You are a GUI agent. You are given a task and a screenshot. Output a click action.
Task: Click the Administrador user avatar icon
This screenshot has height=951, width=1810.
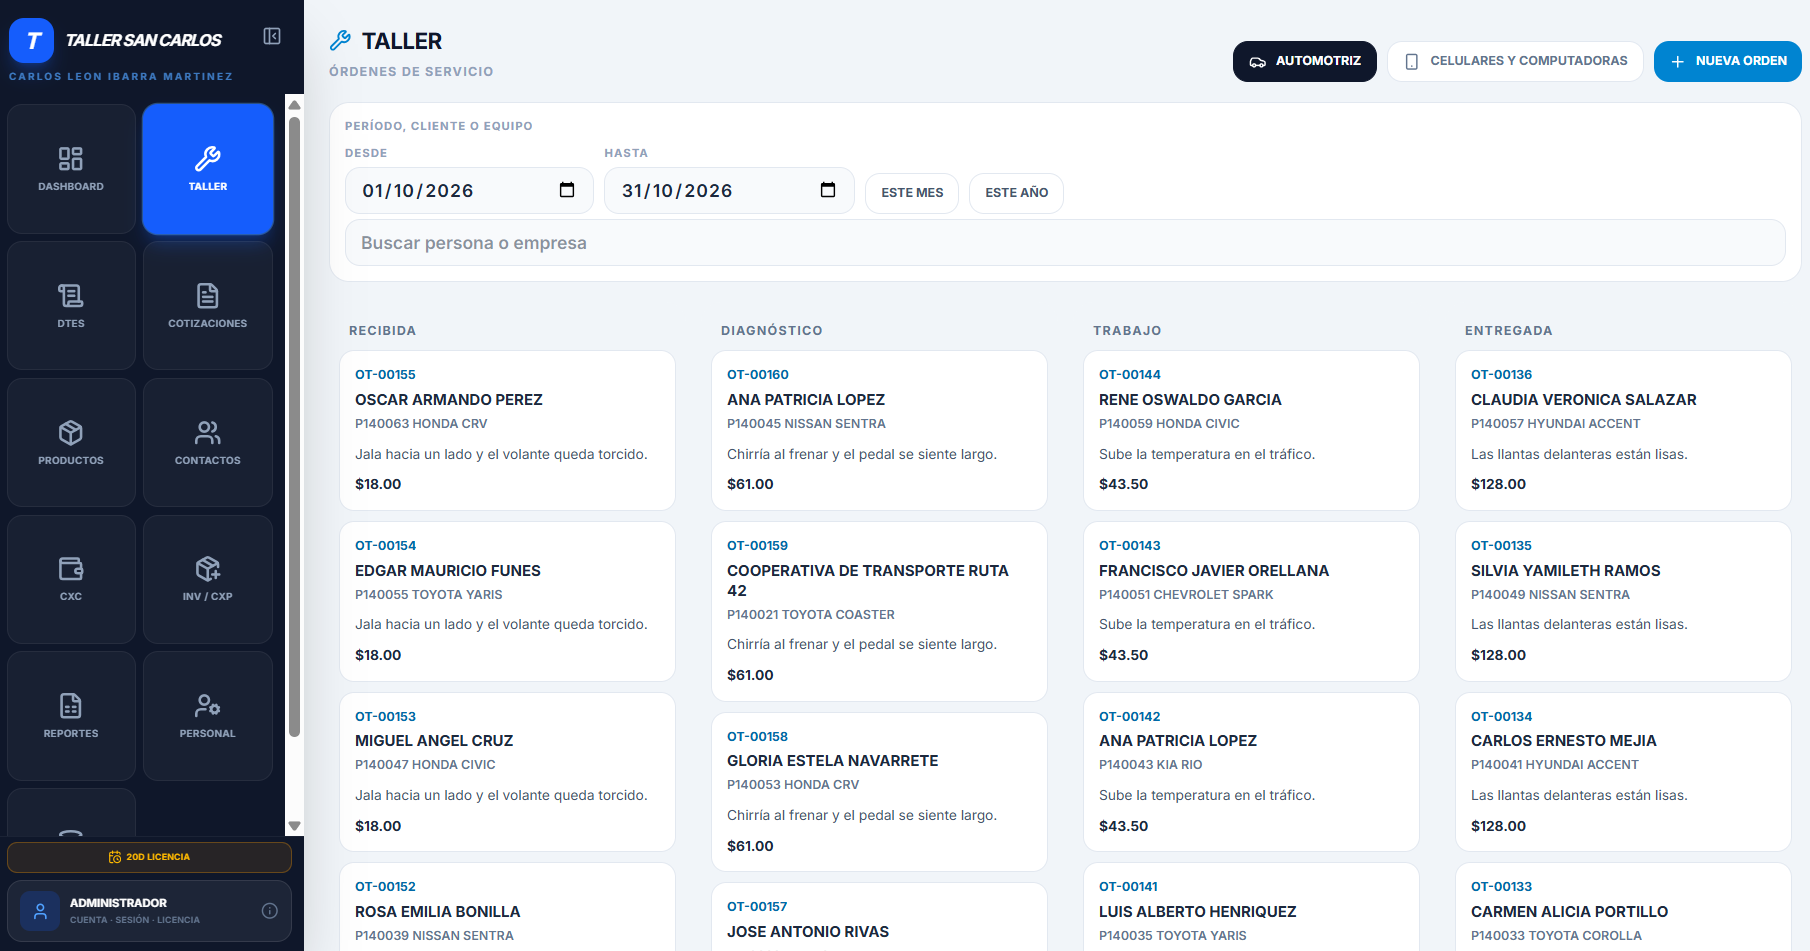pos(40,911)
